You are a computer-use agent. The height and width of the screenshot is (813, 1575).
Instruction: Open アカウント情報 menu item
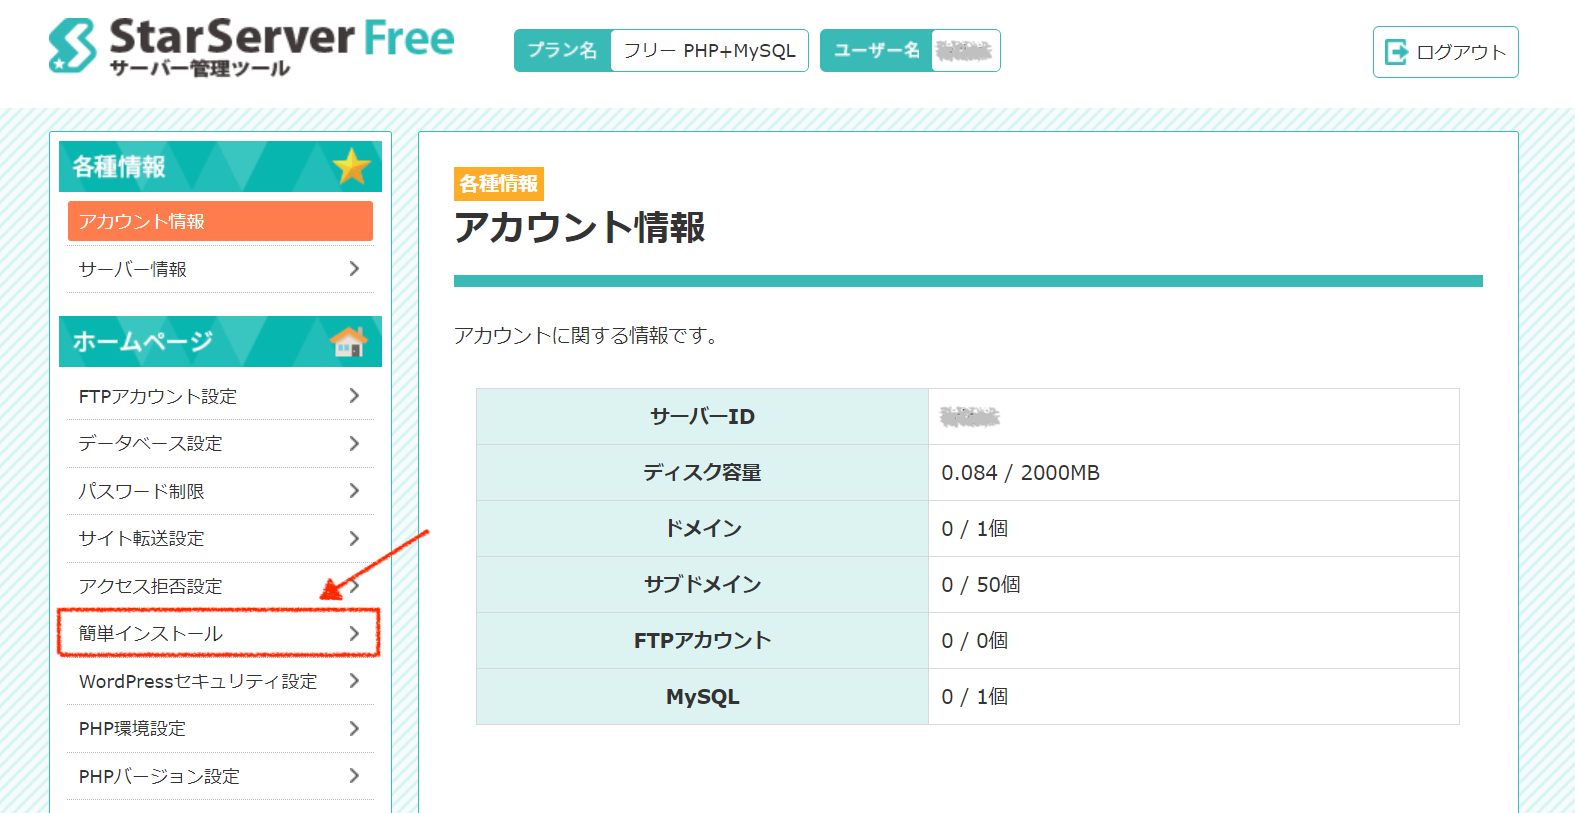tap(220, 221)
